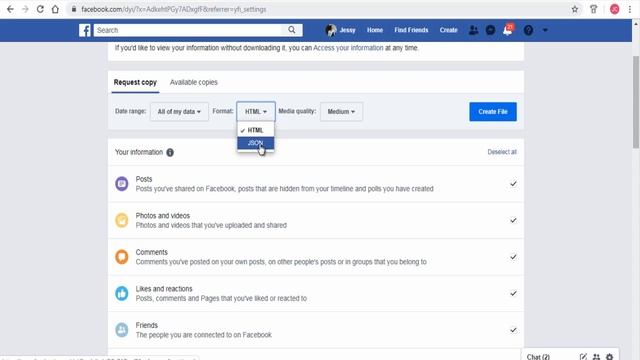Select JSON in the format menu

pos(256,143)
